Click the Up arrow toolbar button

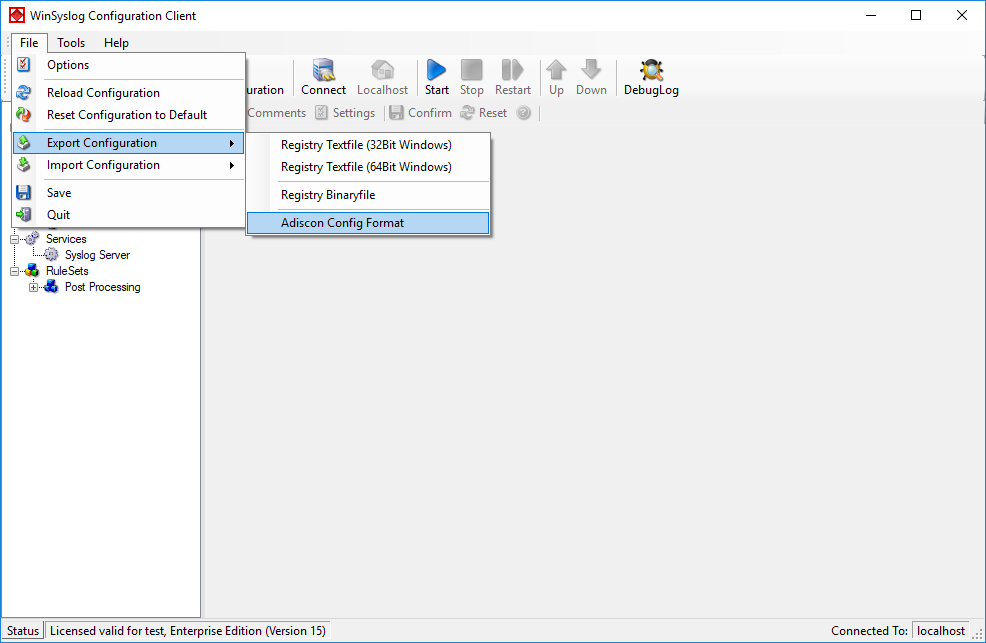pos(556,77)
